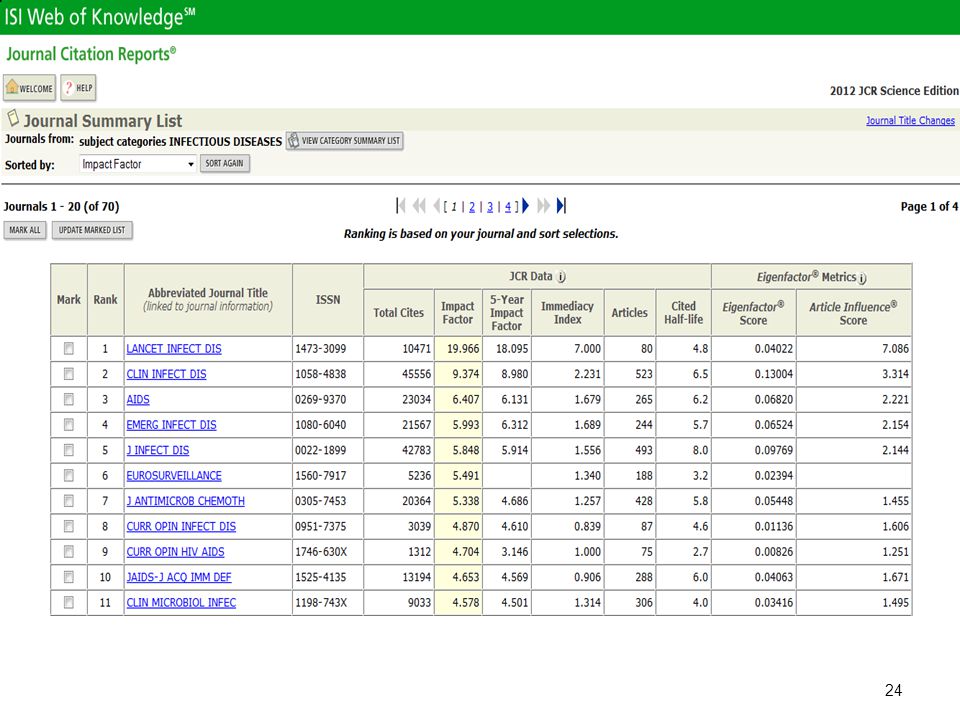The image size is (960, 720).
Task: Click the 5-Year Impact Factor header
Action: point(506,312)
